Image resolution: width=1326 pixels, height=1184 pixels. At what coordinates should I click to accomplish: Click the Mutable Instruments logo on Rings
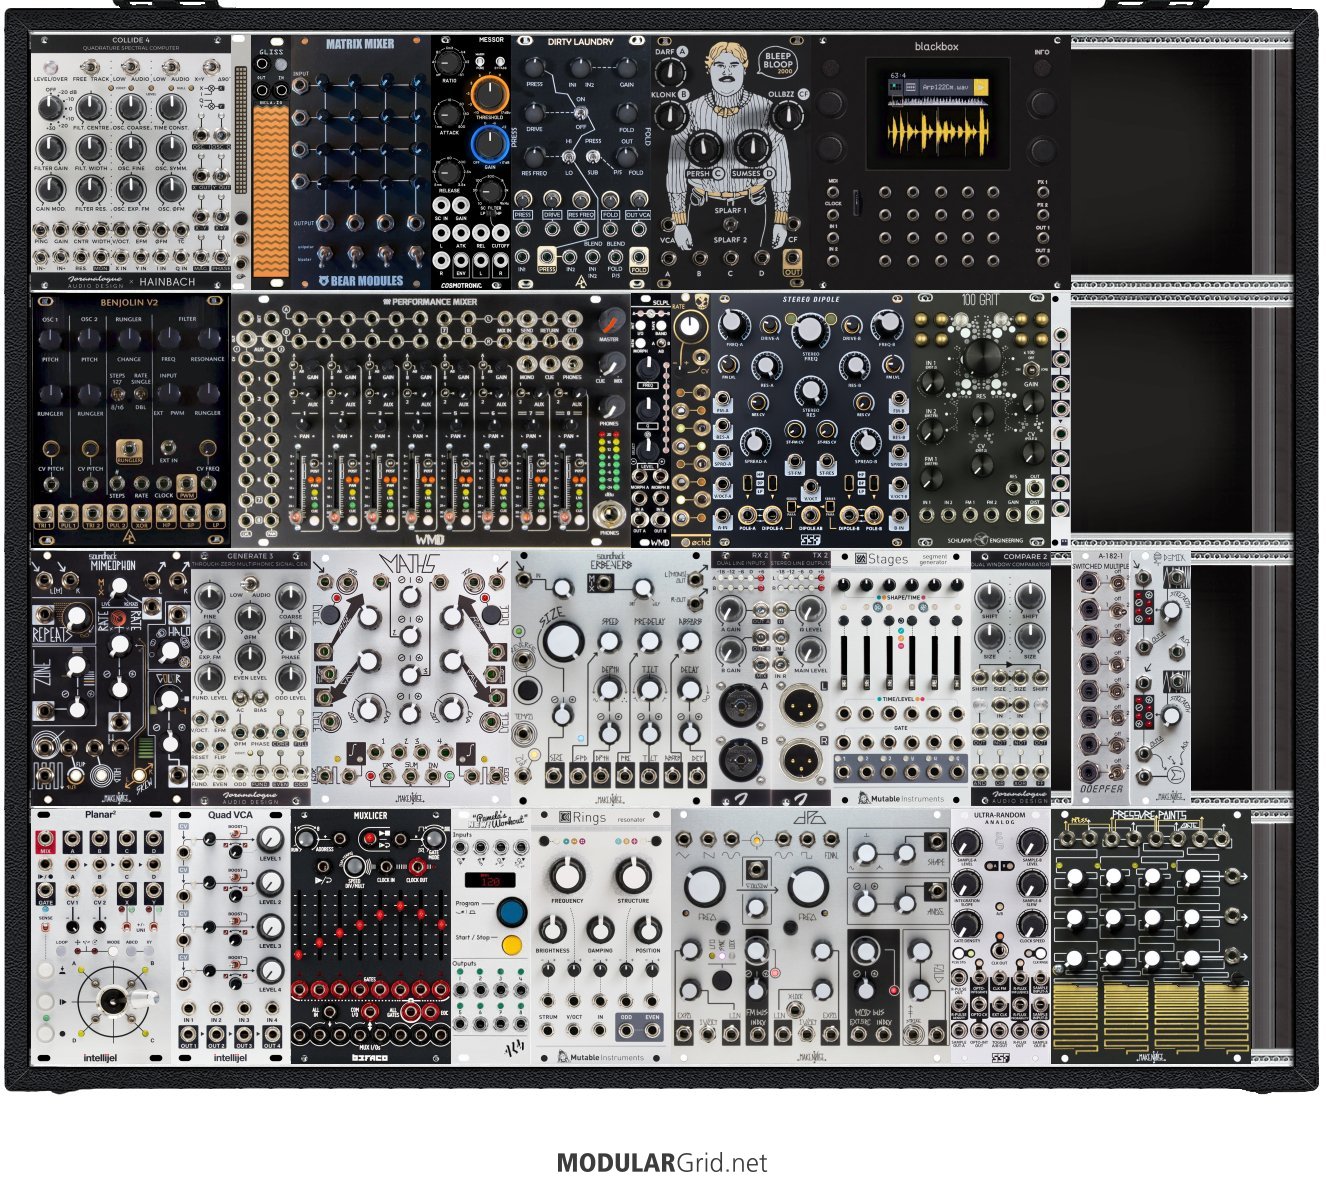pos(601,1056)
